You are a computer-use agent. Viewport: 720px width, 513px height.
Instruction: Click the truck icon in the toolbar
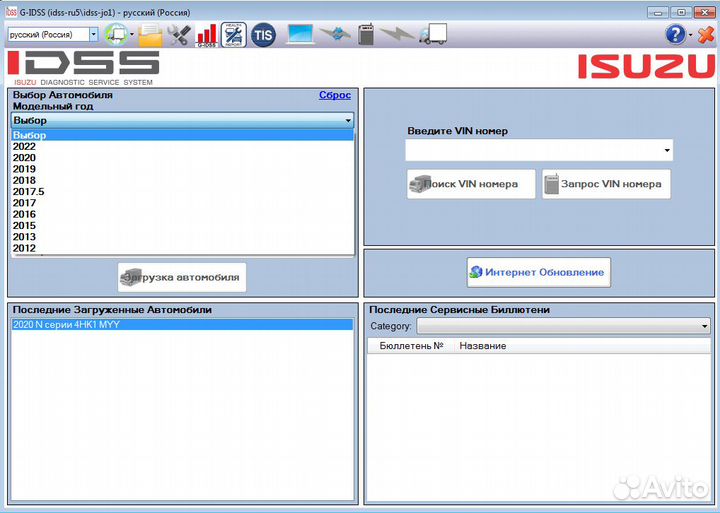tap(432, 35)
